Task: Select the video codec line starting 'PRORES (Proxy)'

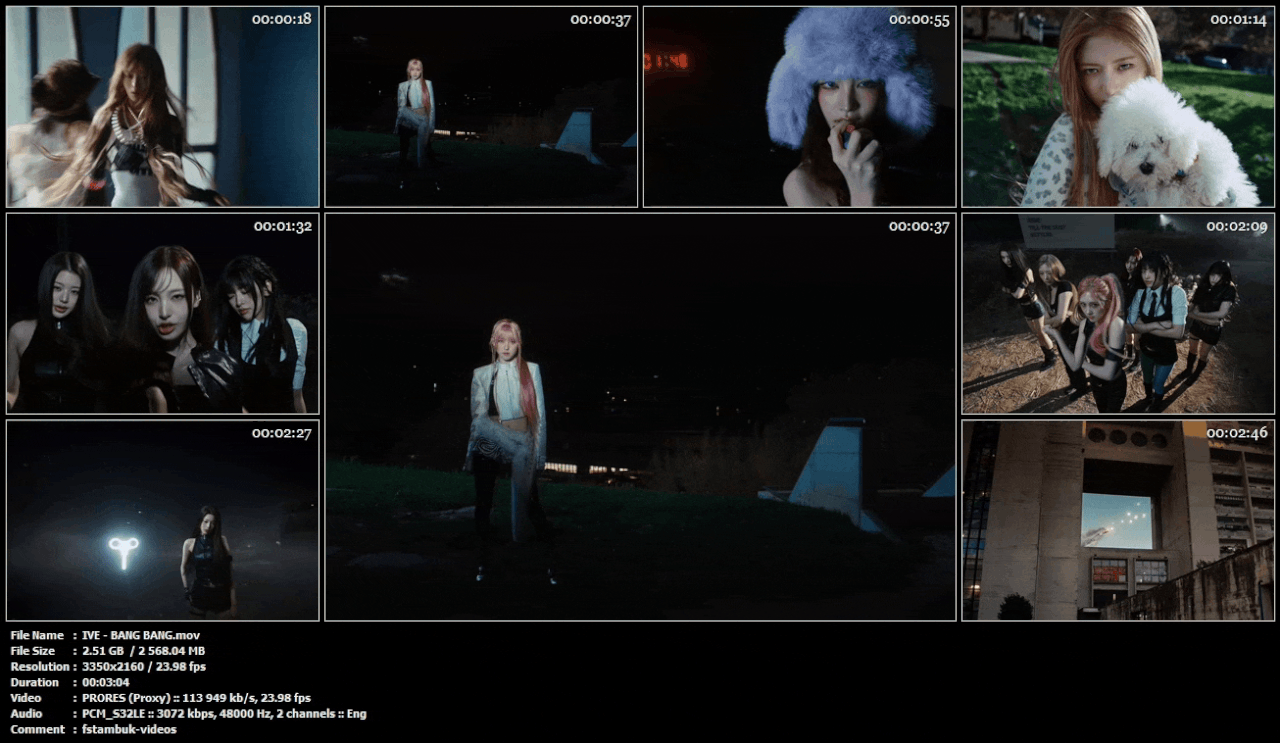Action: (196, 698)
